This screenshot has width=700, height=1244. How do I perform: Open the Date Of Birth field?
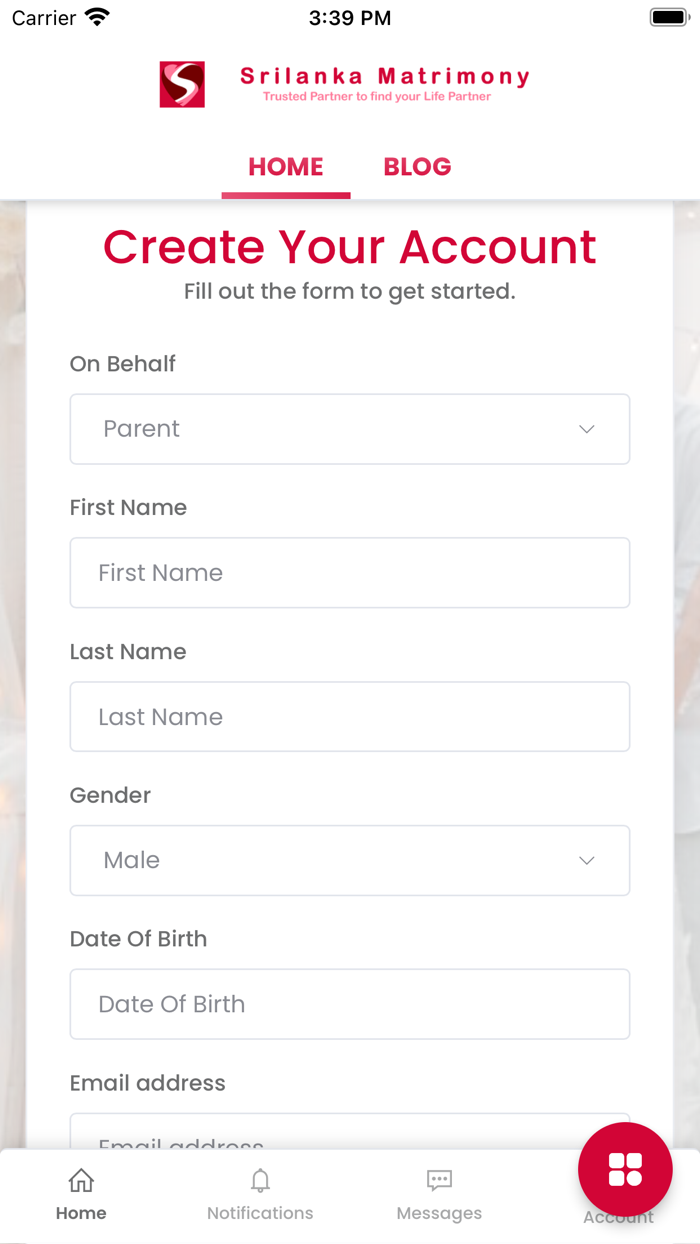tap(350, 1004)
